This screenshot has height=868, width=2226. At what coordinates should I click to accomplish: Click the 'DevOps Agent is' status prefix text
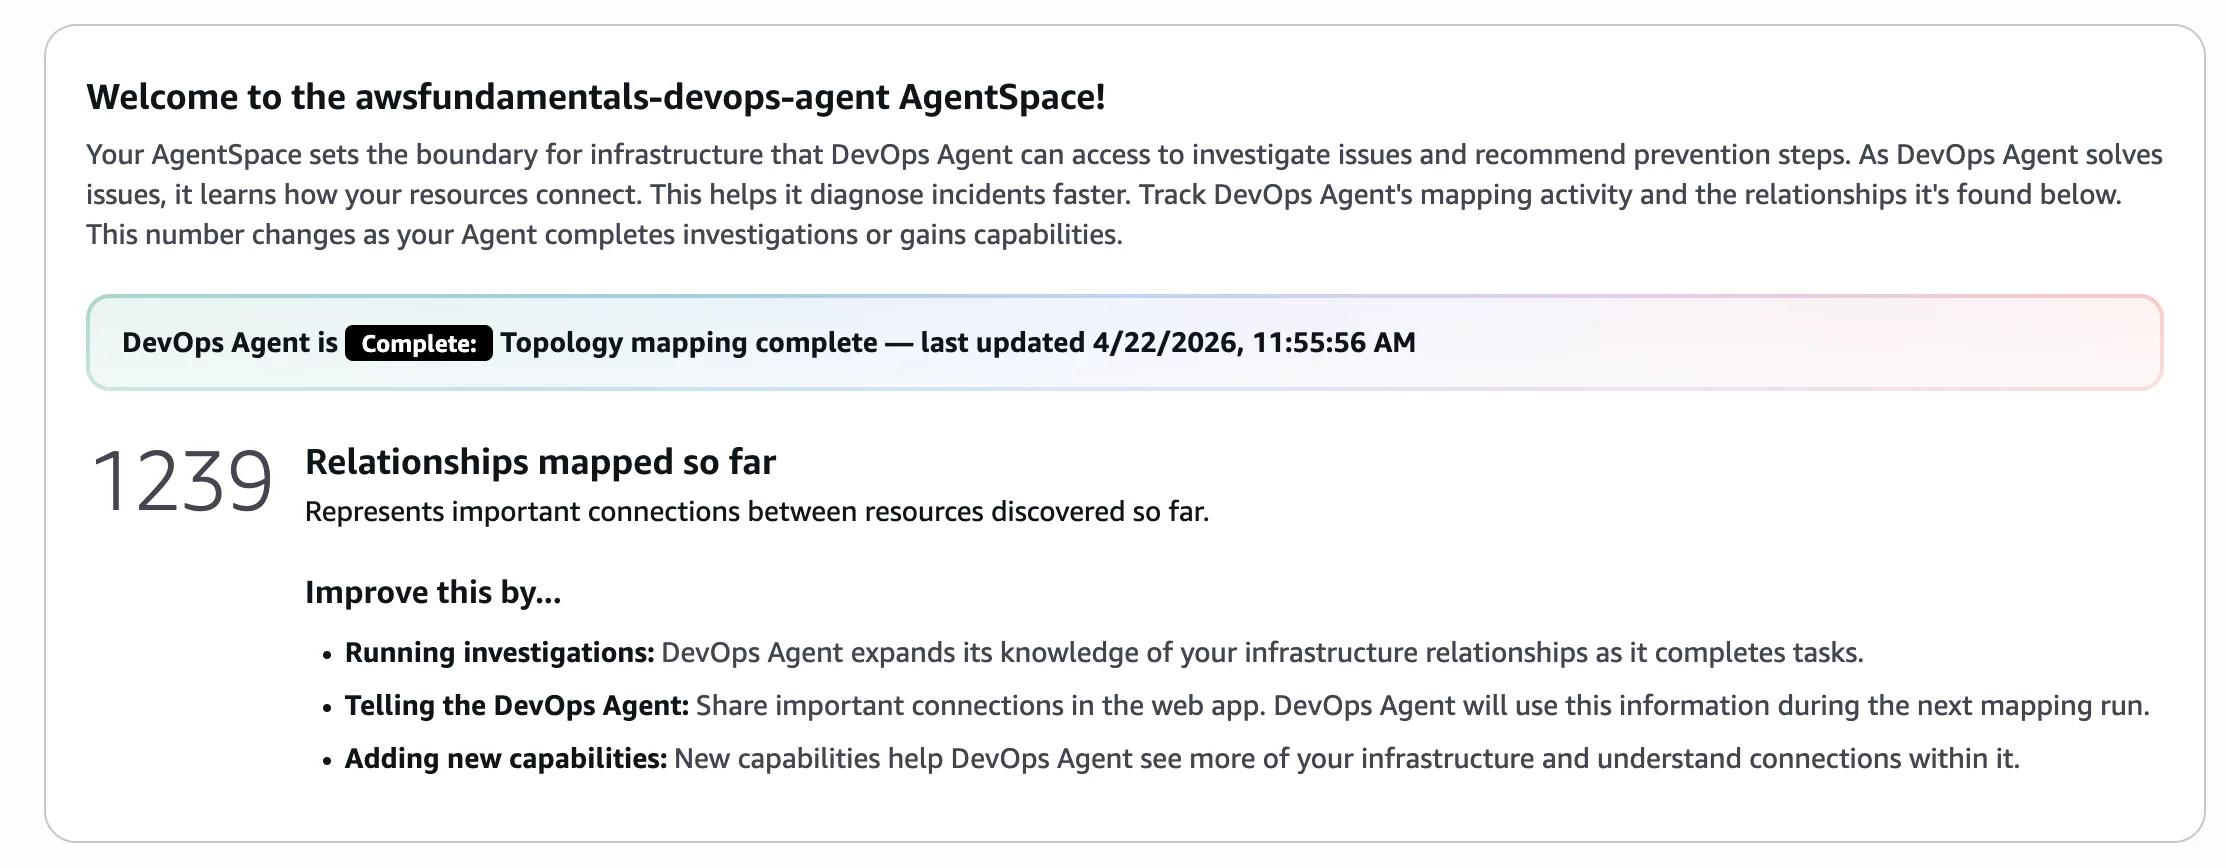point(230,343)
